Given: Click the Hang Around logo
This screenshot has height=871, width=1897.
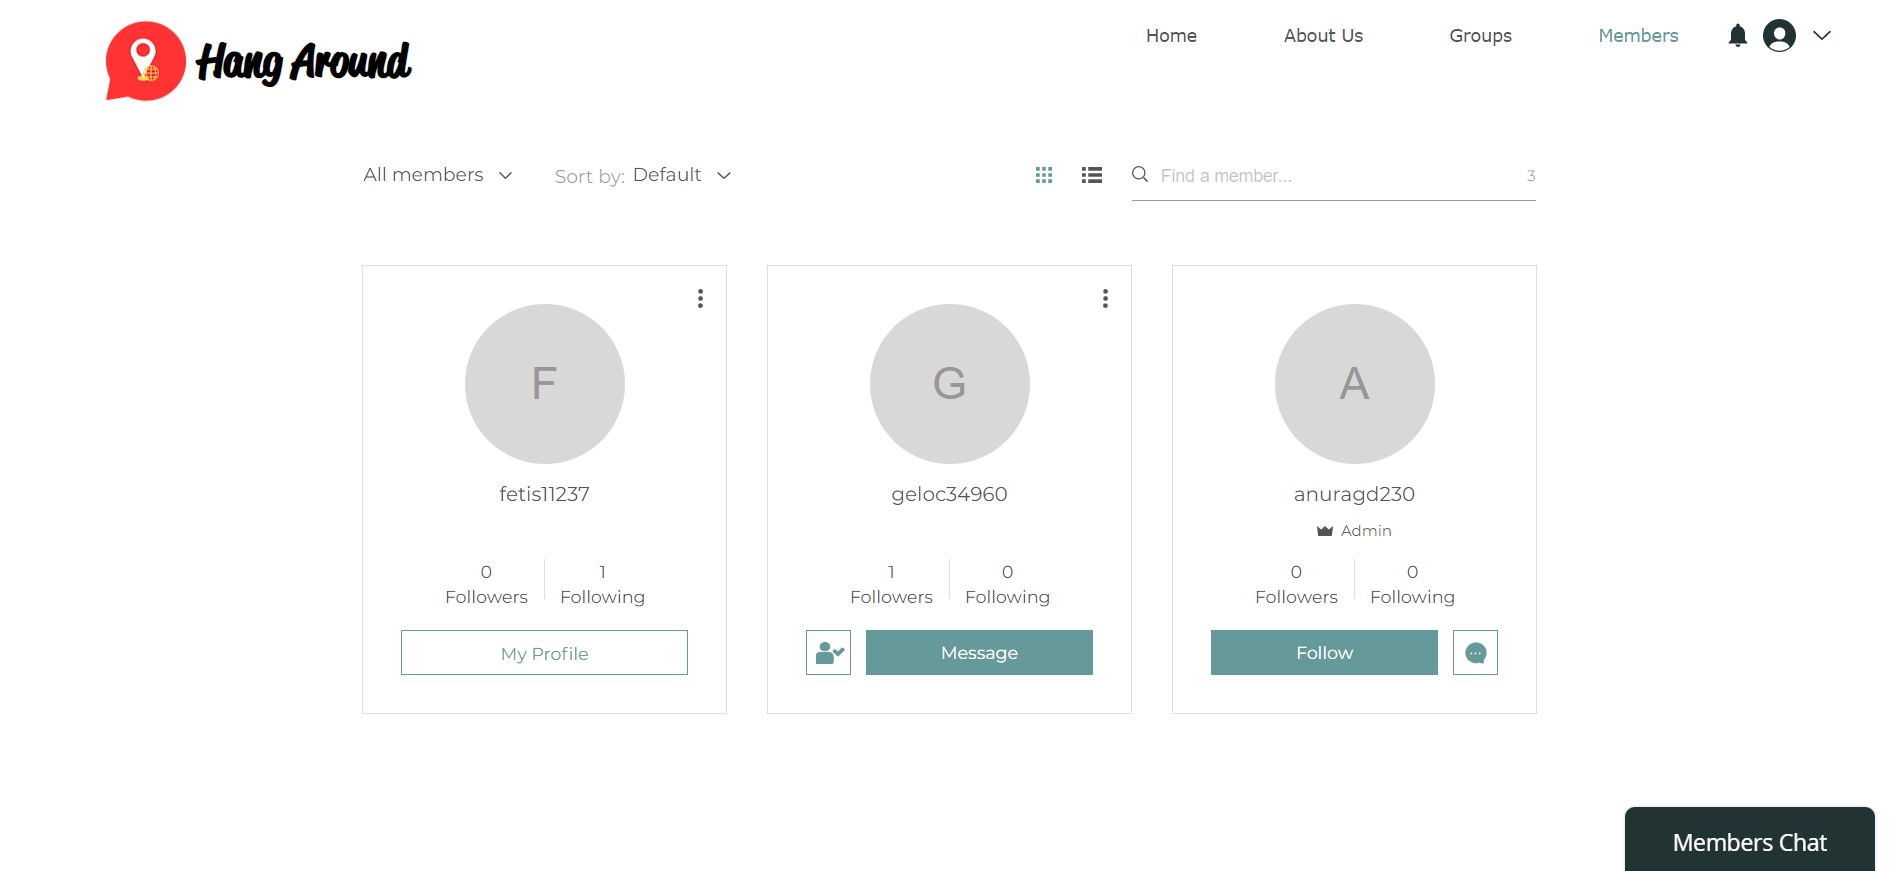Looking at the screenshot, I should (x=258, y=61).
